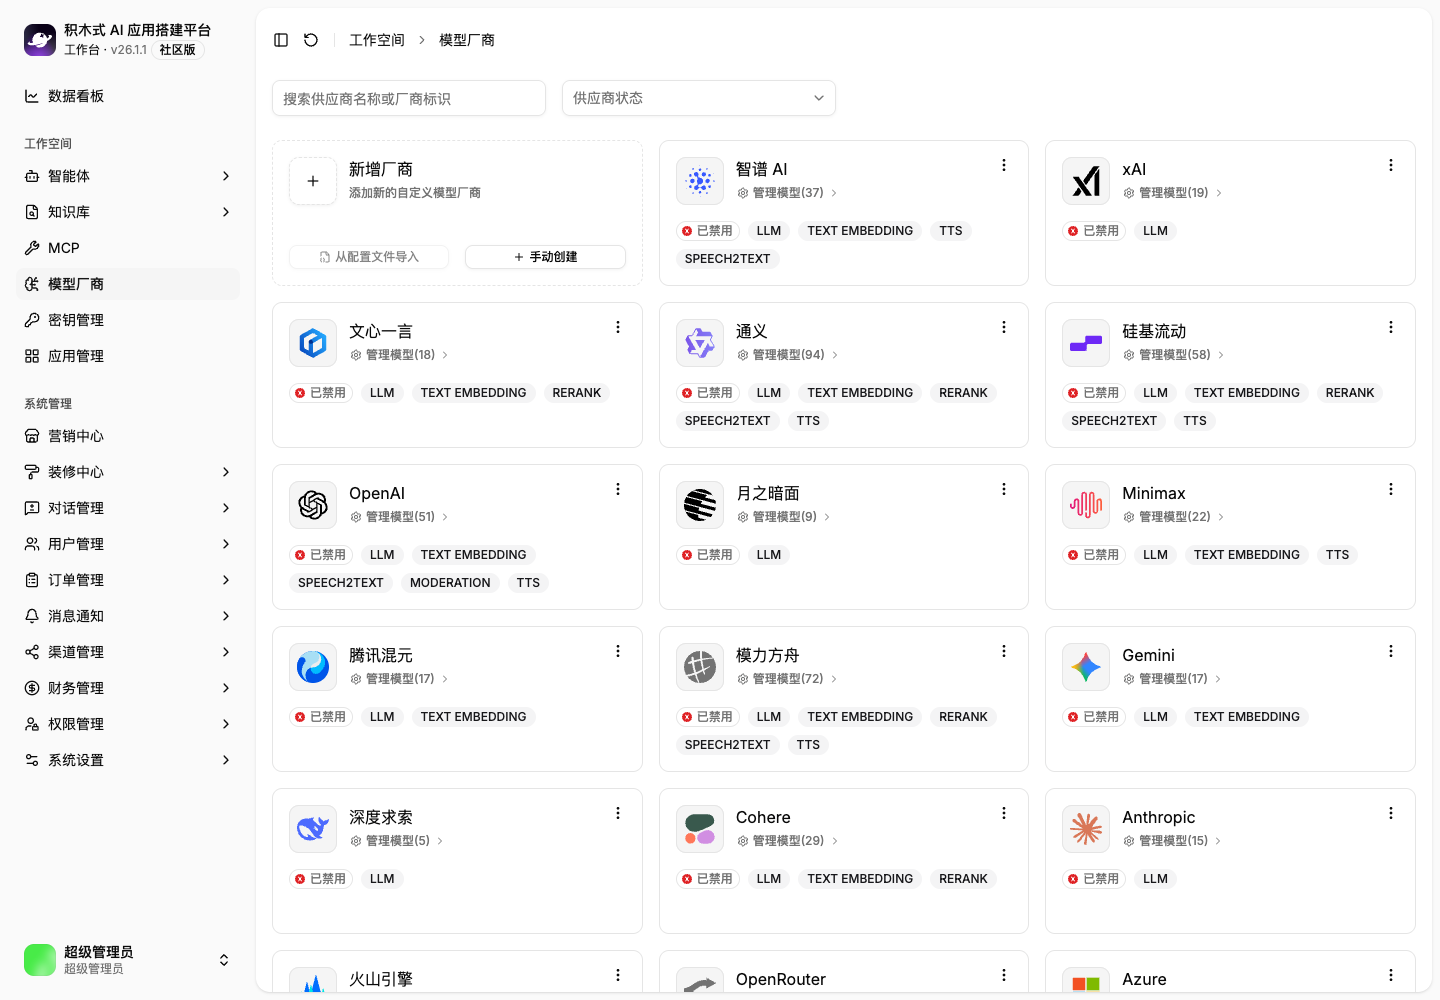Open 密钥管理 page
The height and width of the screenshot is (1000, 1440).
128,320
